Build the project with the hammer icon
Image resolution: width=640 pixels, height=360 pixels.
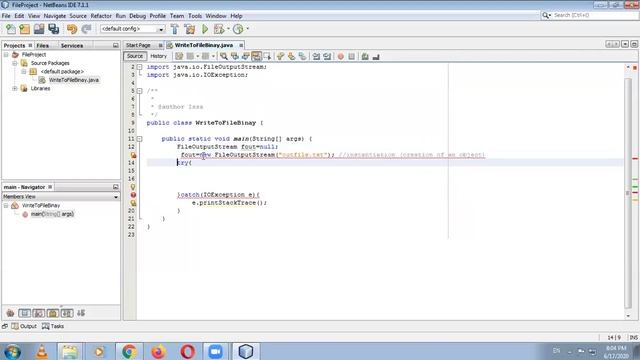175,29
